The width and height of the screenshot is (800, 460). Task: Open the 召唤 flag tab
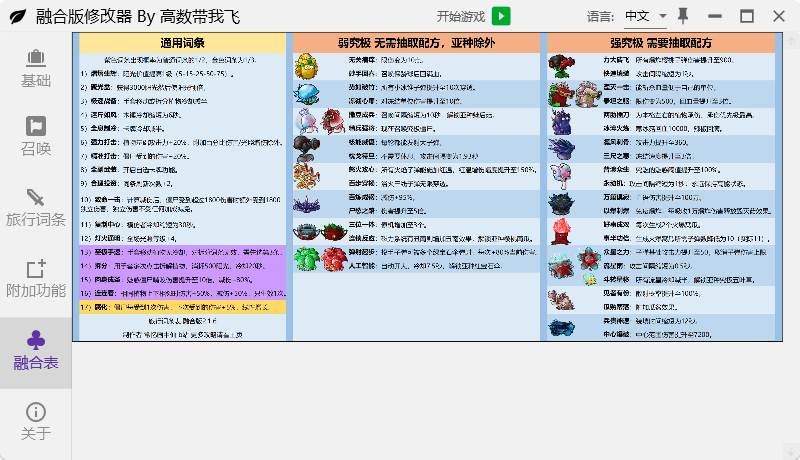(36, 136)
